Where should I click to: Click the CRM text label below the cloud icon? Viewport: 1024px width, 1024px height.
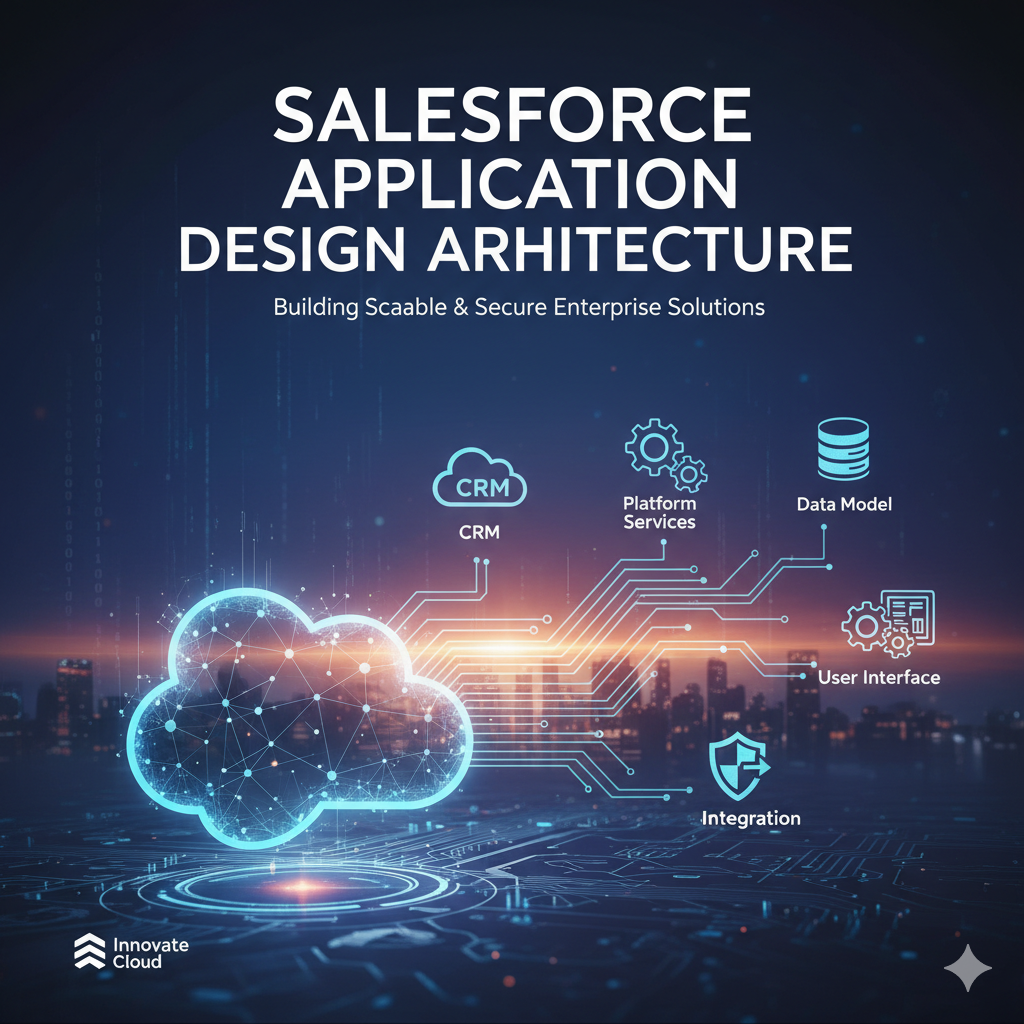tap(479, 533)
